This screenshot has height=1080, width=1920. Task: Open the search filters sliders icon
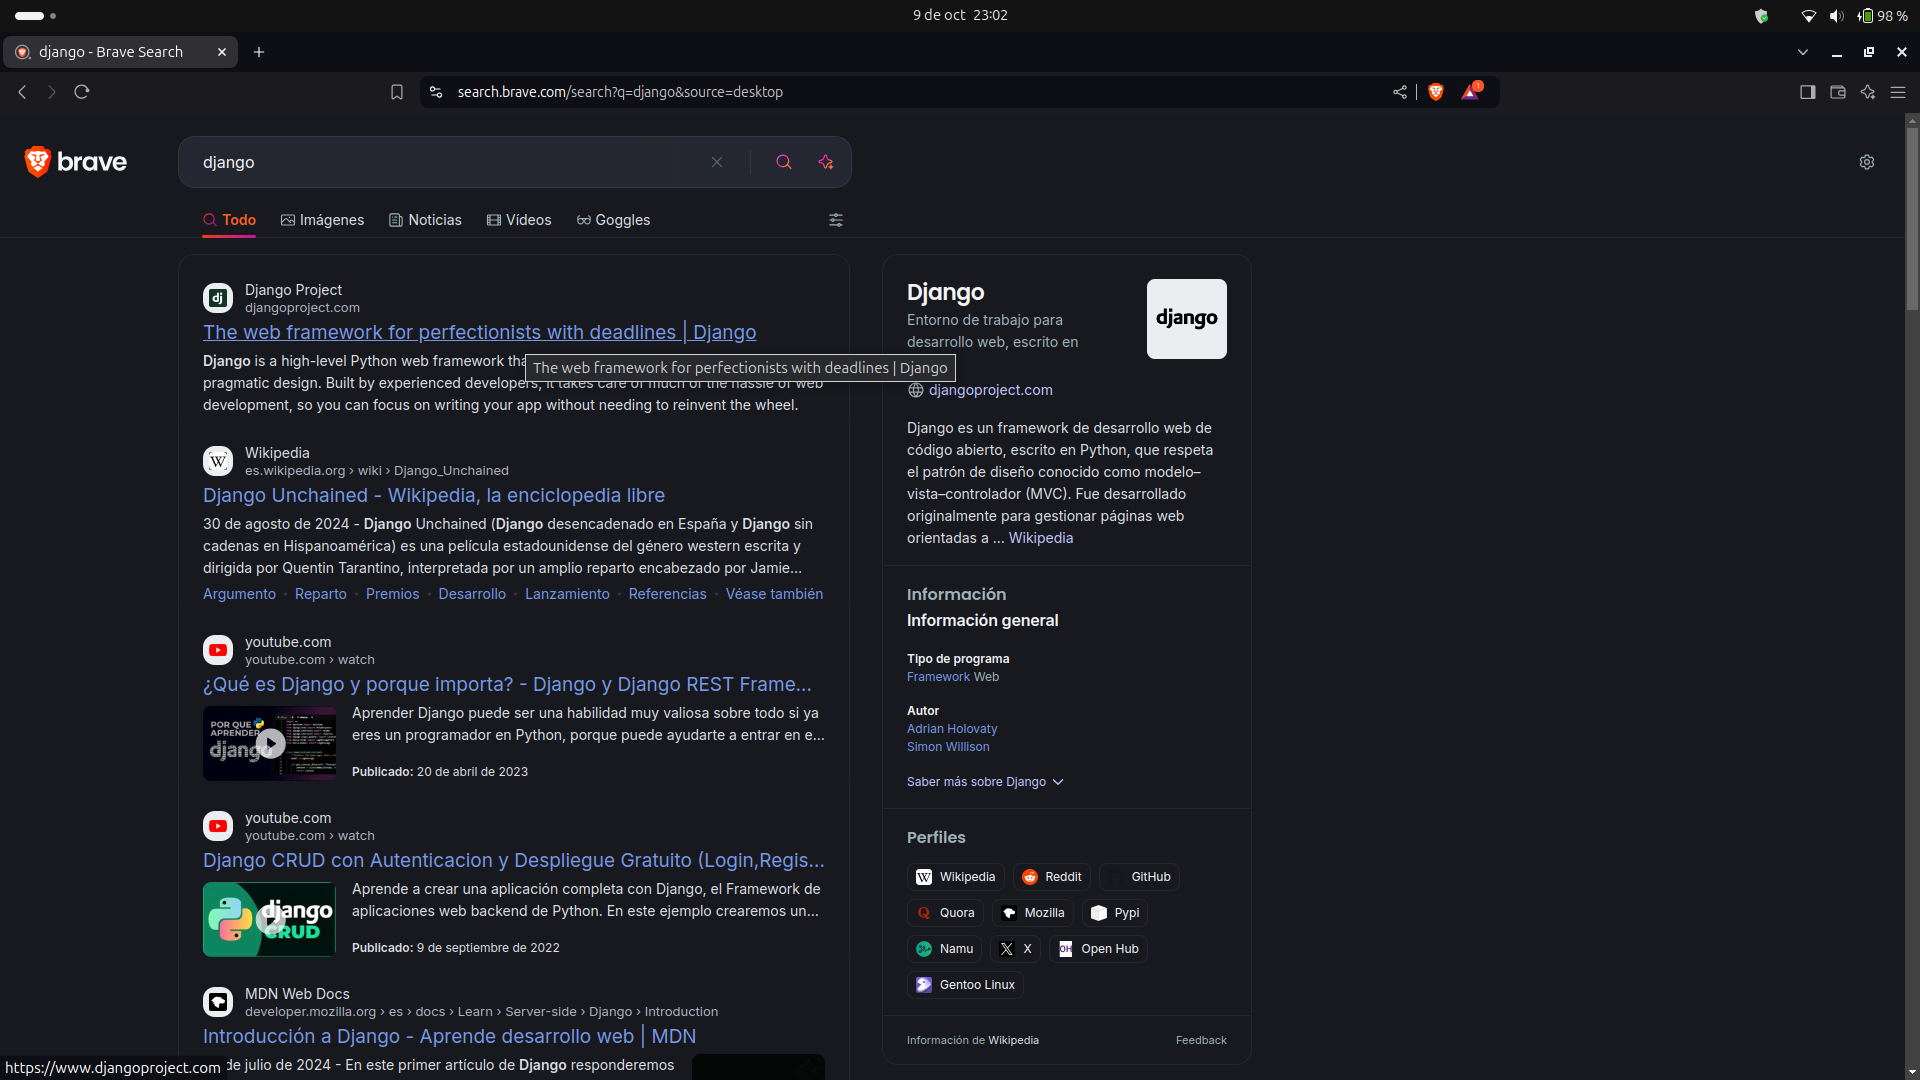836,220
